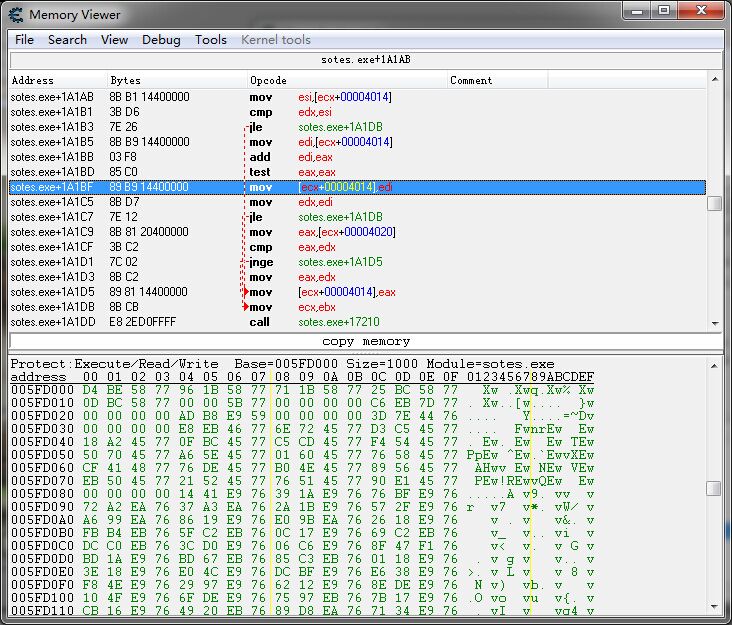Viewport: 732px width, 625px height.
Task: Open the Debug menu
Action: pyautogui.click(x=161, y=40)
